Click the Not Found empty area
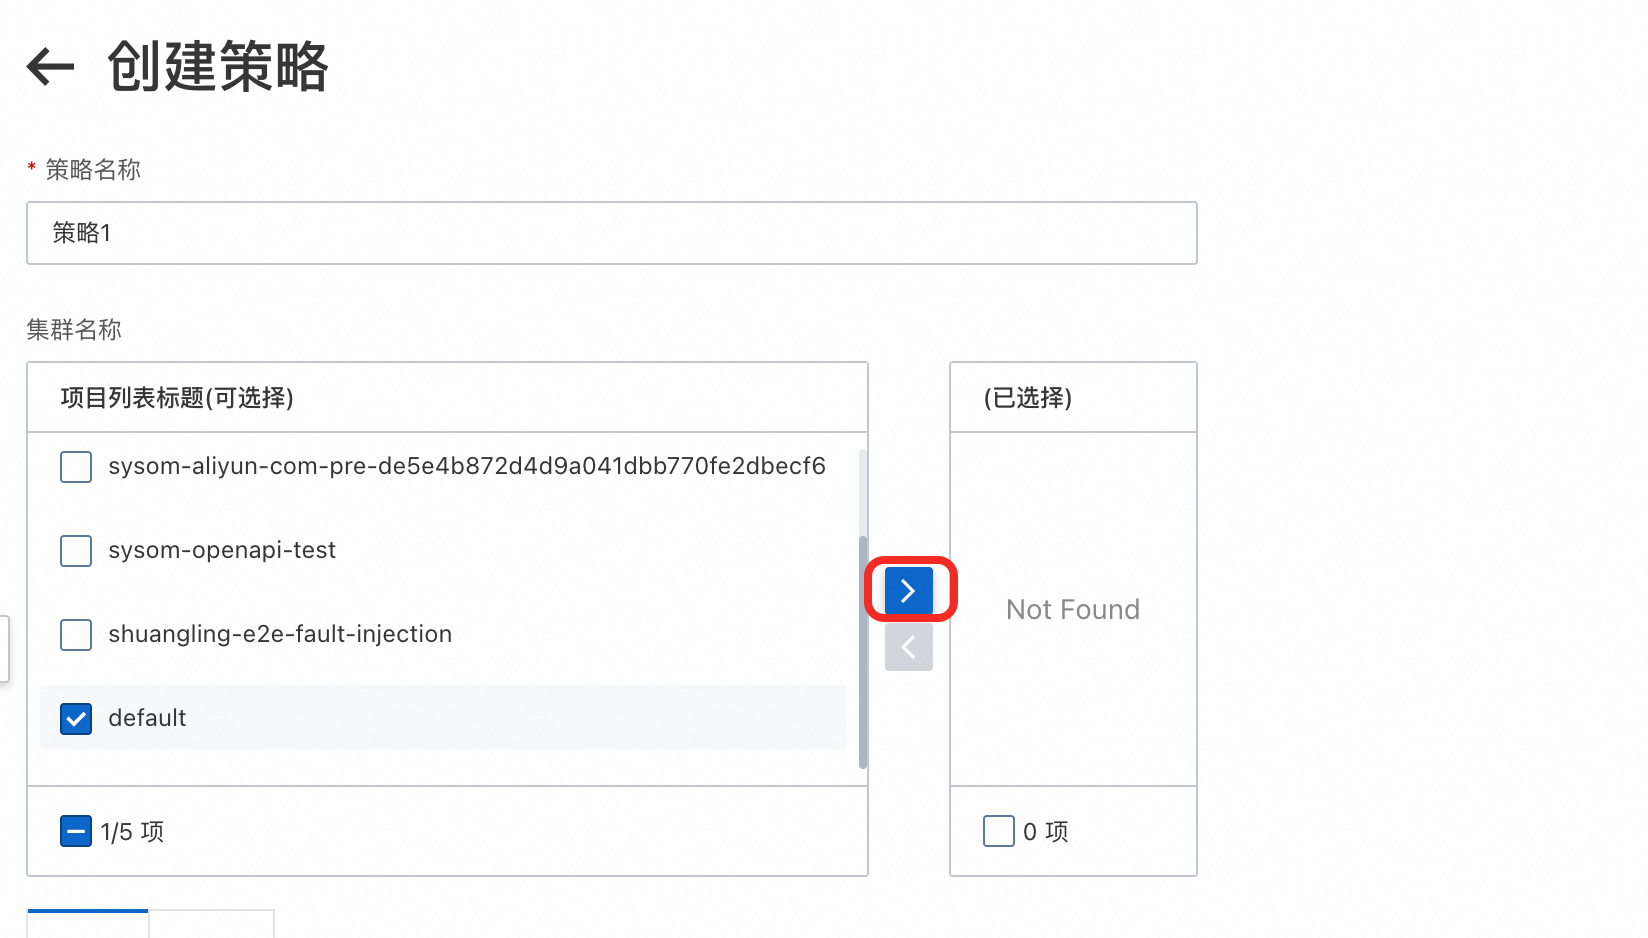 1073,610
